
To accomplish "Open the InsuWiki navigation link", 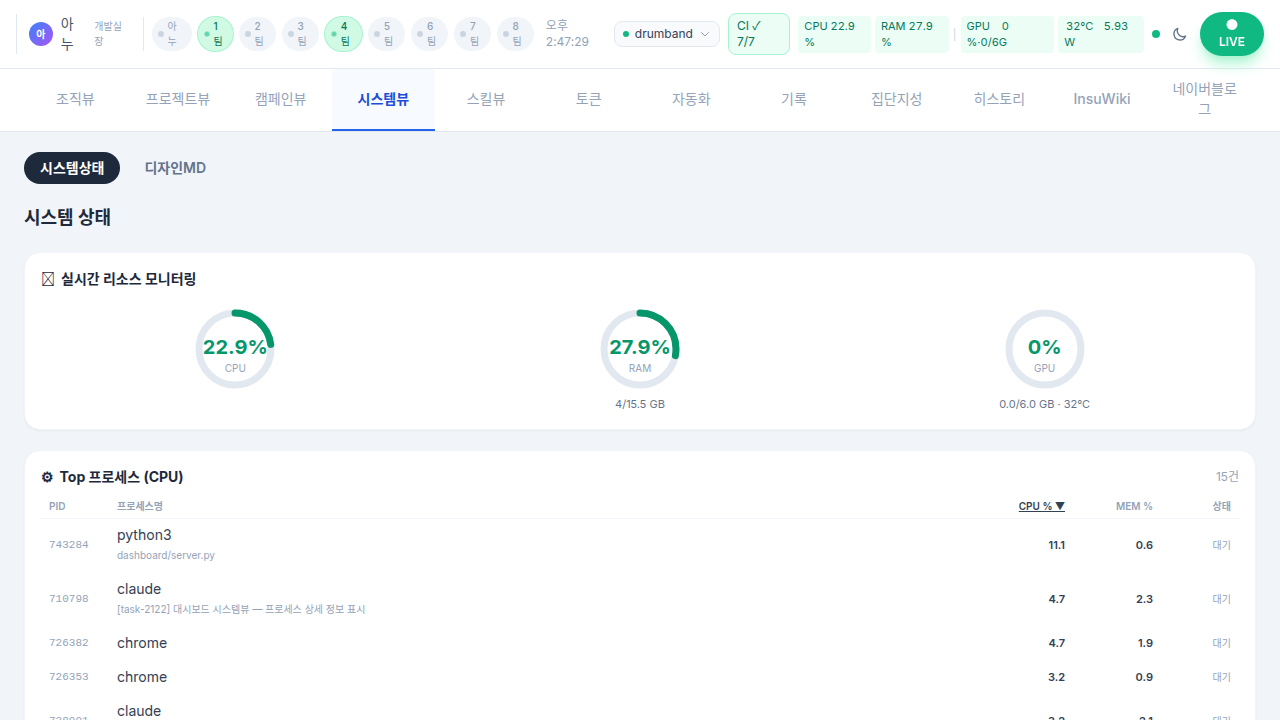I will 1101,99.
